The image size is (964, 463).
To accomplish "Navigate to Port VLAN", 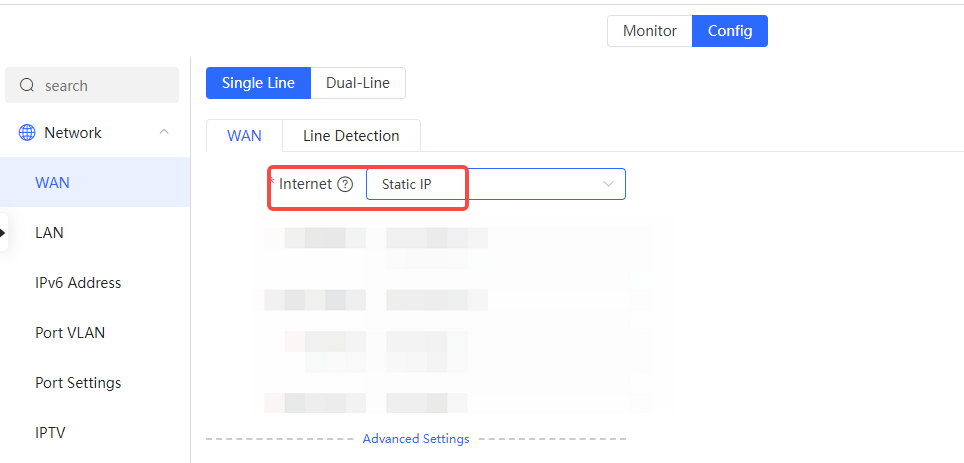I will coord(70,333).
